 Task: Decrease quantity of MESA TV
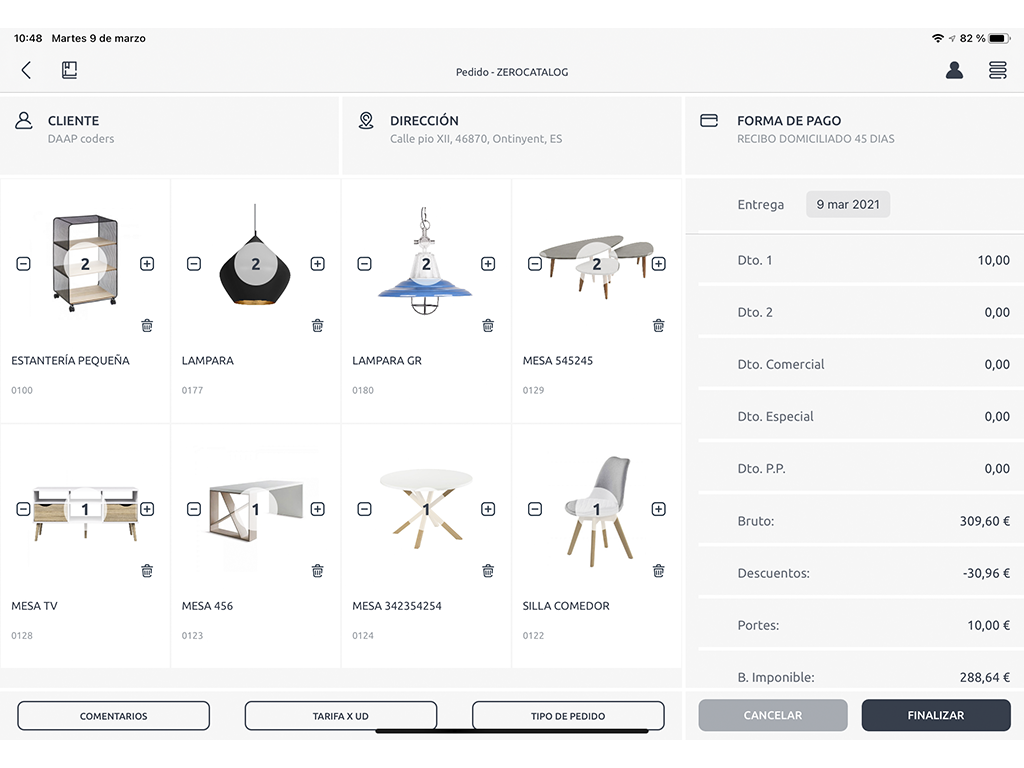pyautogui.click(x=24, y=509)
